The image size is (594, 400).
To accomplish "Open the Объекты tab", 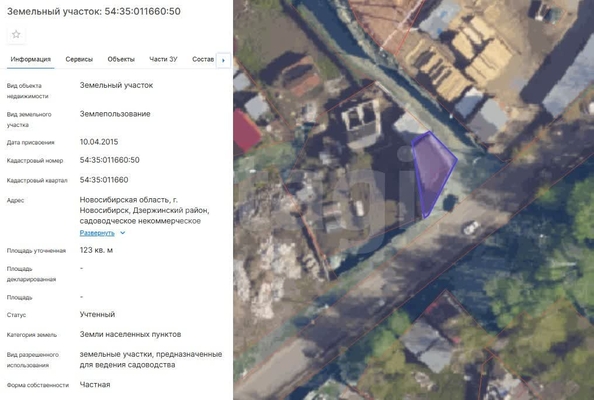I will click(121, 59).
